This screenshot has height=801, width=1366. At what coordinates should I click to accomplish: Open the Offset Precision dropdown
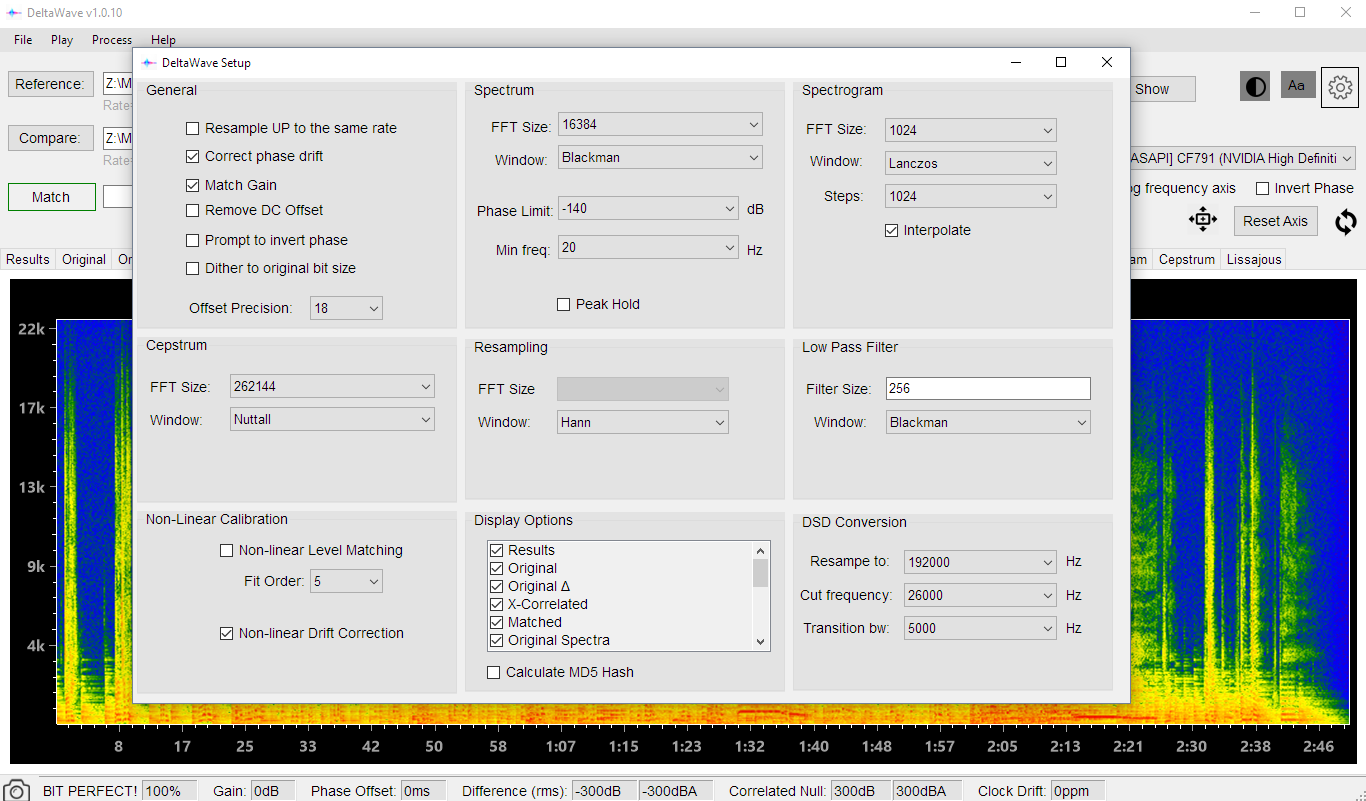(x=346, y=308)
